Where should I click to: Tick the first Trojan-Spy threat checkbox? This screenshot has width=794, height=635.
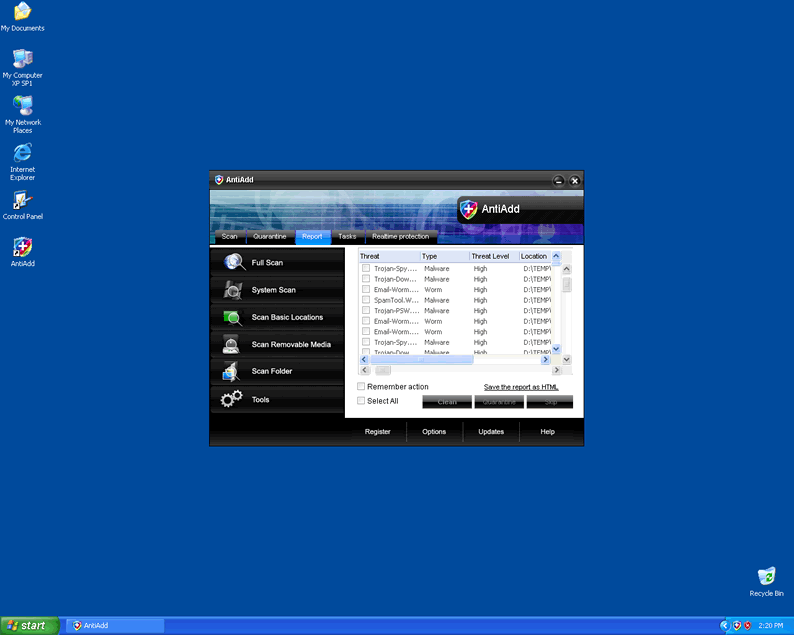(366, 269)
